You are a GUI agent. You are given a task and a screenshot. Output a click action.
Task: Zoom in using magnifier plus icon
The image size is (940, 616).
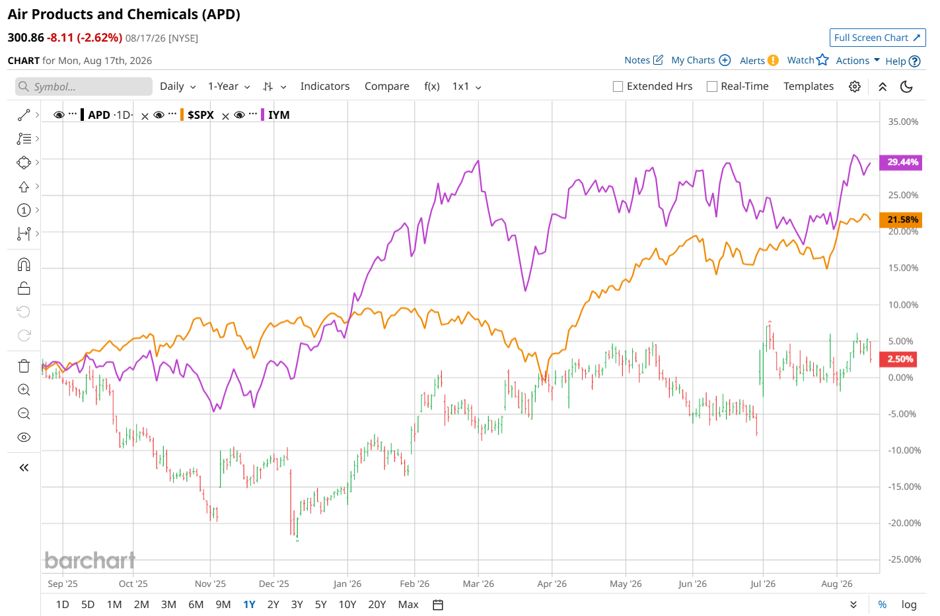[23, 390]
